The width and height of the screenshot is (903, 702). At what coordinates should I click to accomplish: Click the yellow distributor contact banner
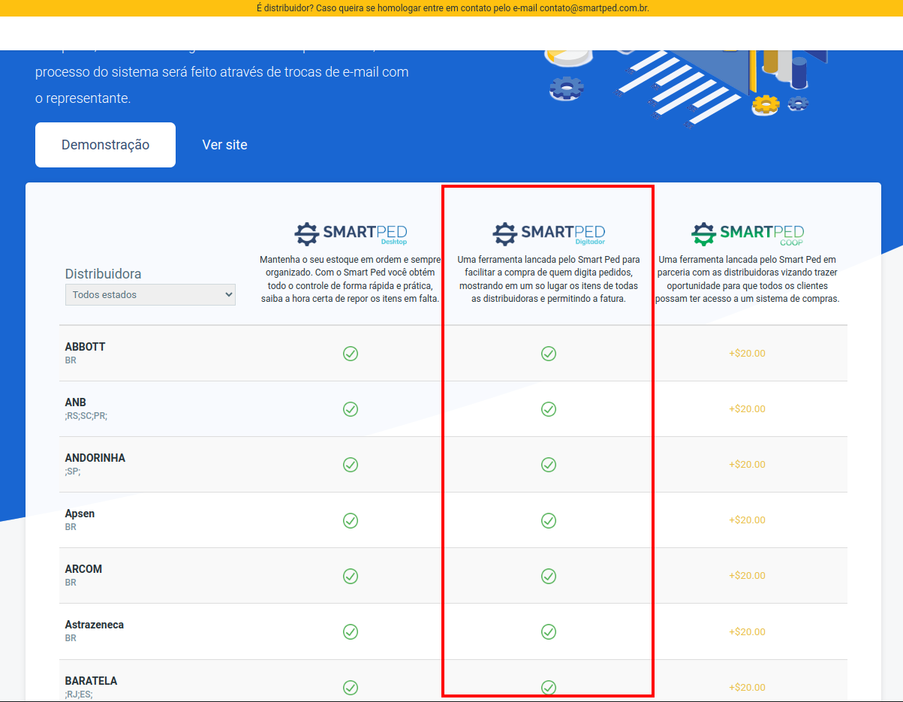pyautogui.click(x=451, y=8)
